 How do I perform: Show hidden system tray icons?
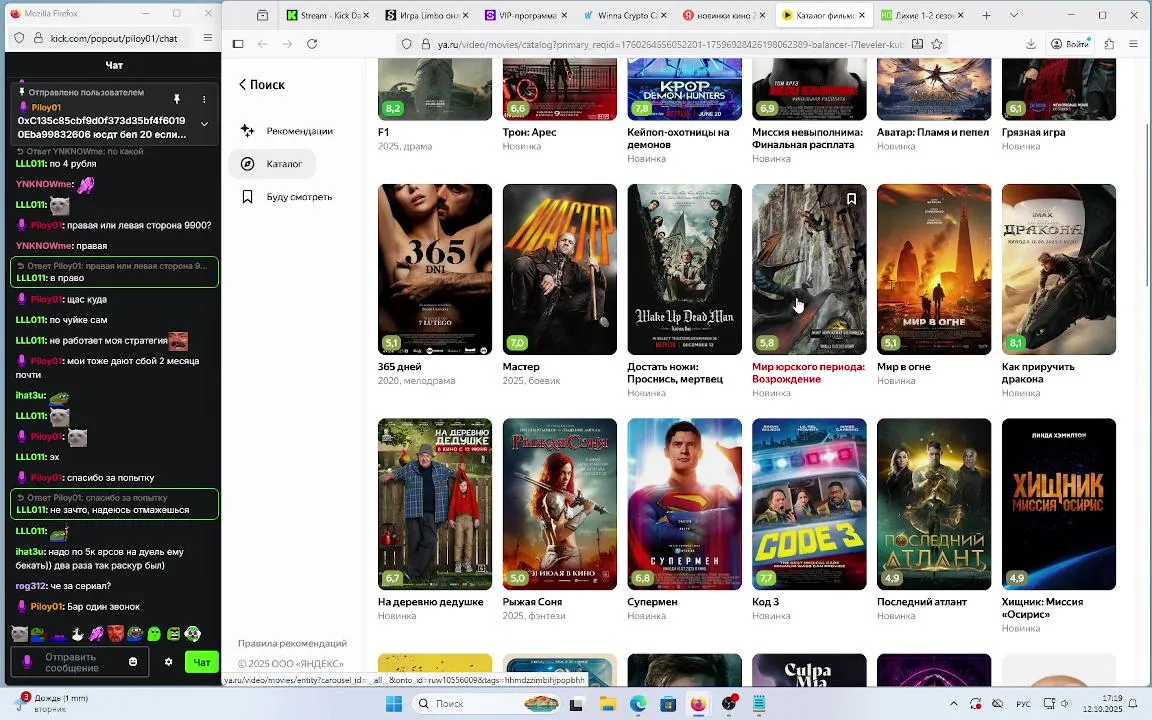pos(954,704)
